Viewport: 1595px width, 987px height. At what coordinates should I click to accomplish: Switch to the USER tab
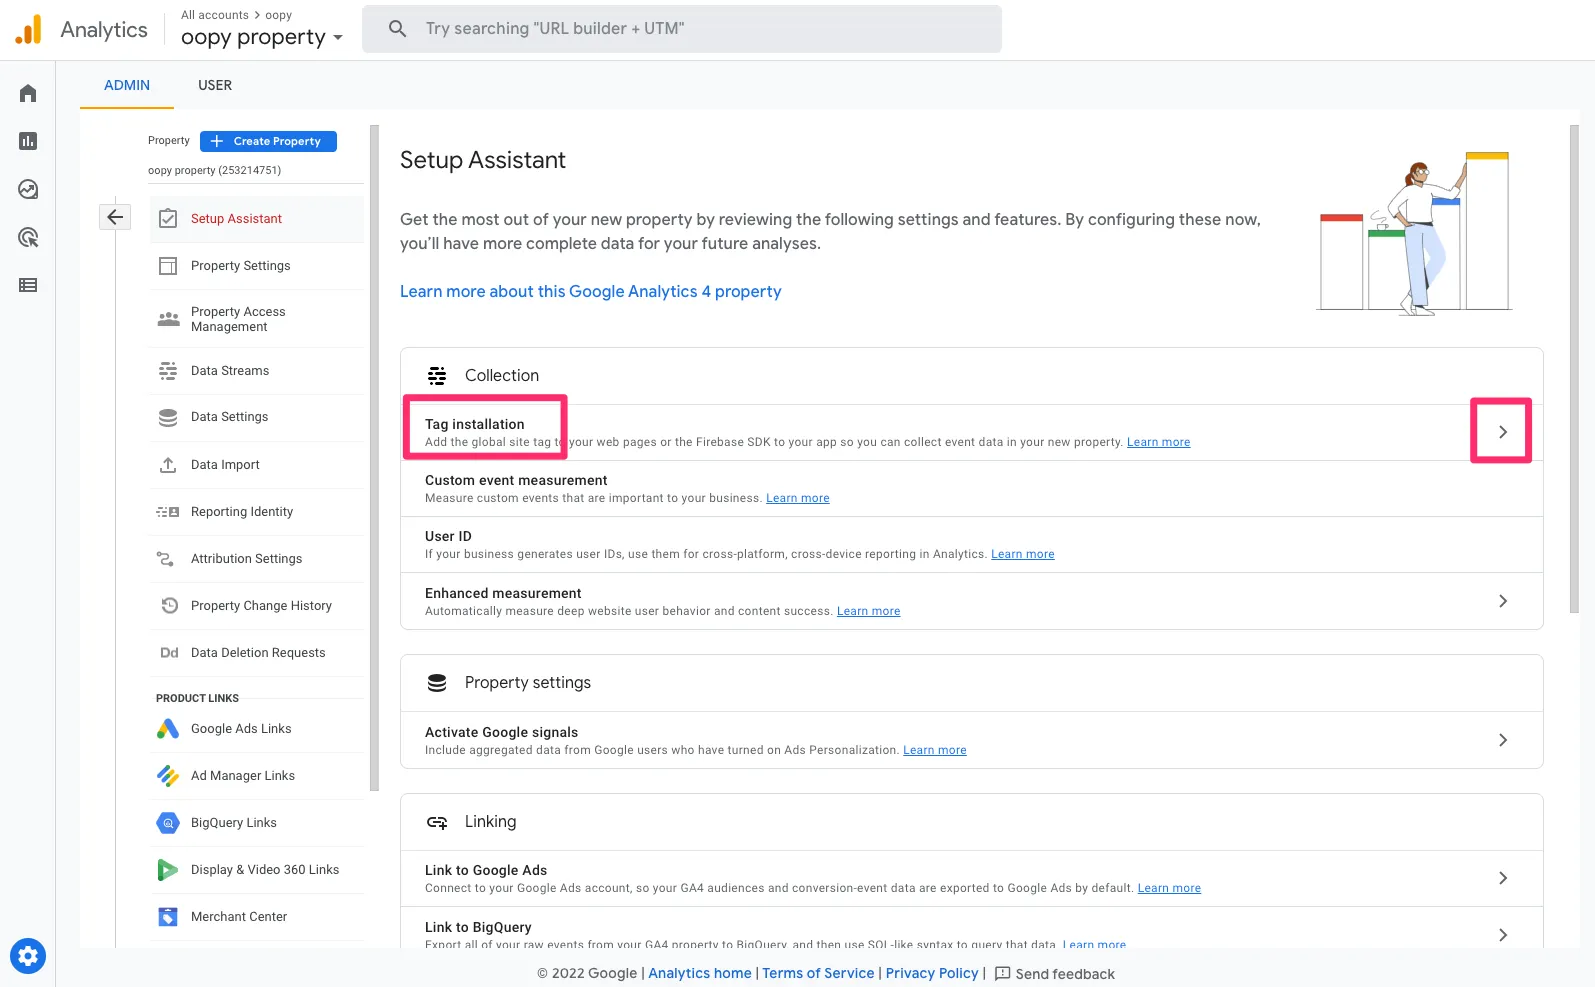[215, 85]
